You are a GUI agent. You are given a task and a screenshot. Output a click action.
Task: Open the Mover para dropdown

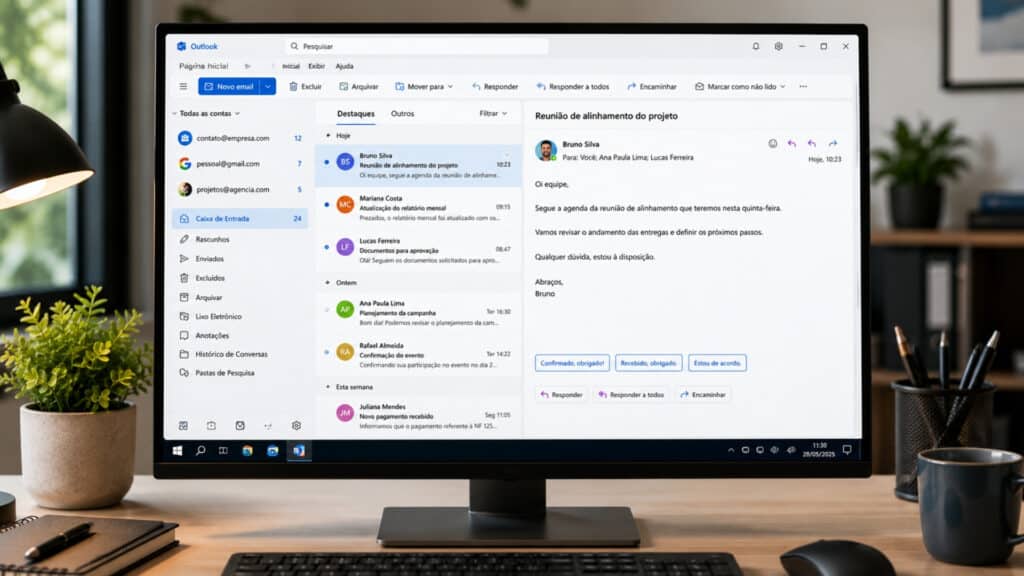(x=424, y=86)
